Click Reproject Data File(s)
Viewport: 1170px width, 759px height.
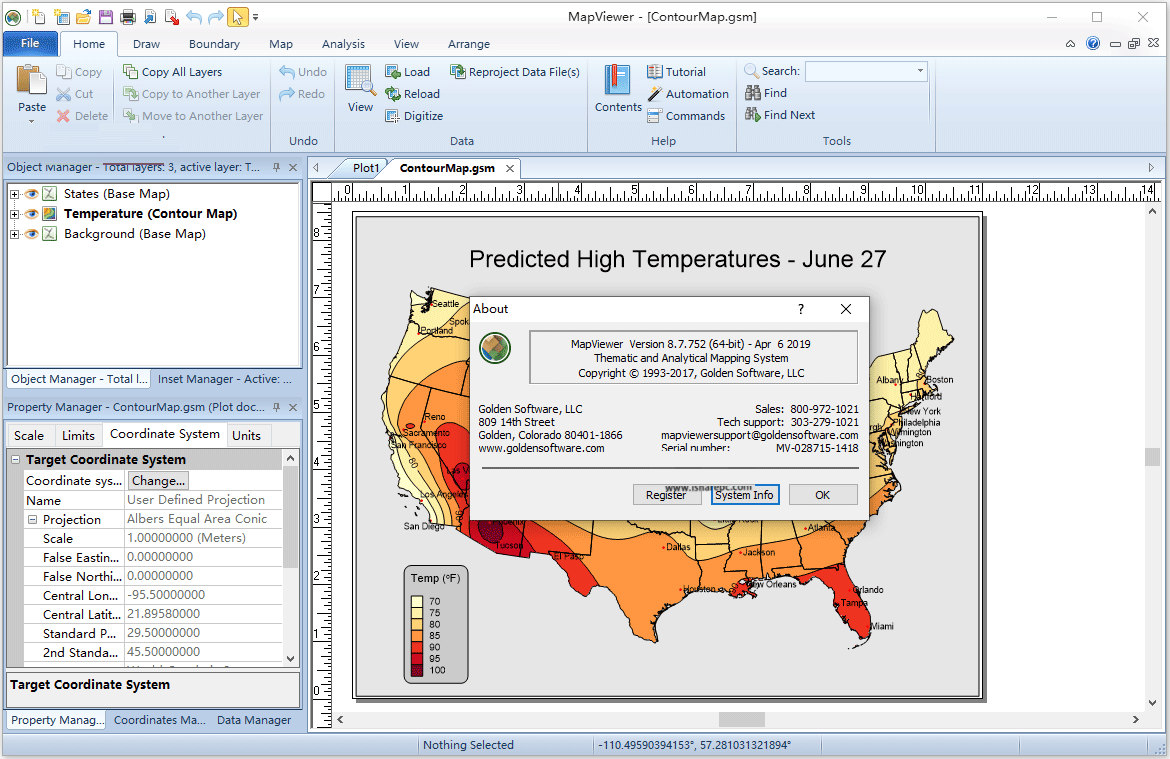[x=515, y=71]
